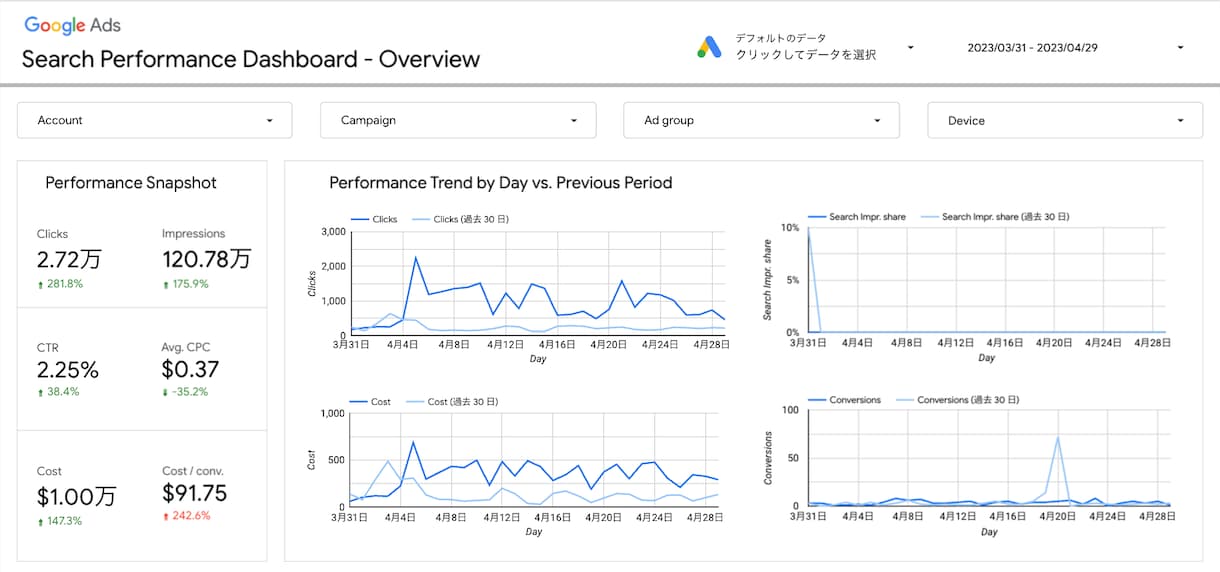Click the CTR change 38.4%
This screenshot has height=572, width=1220.
58,392
